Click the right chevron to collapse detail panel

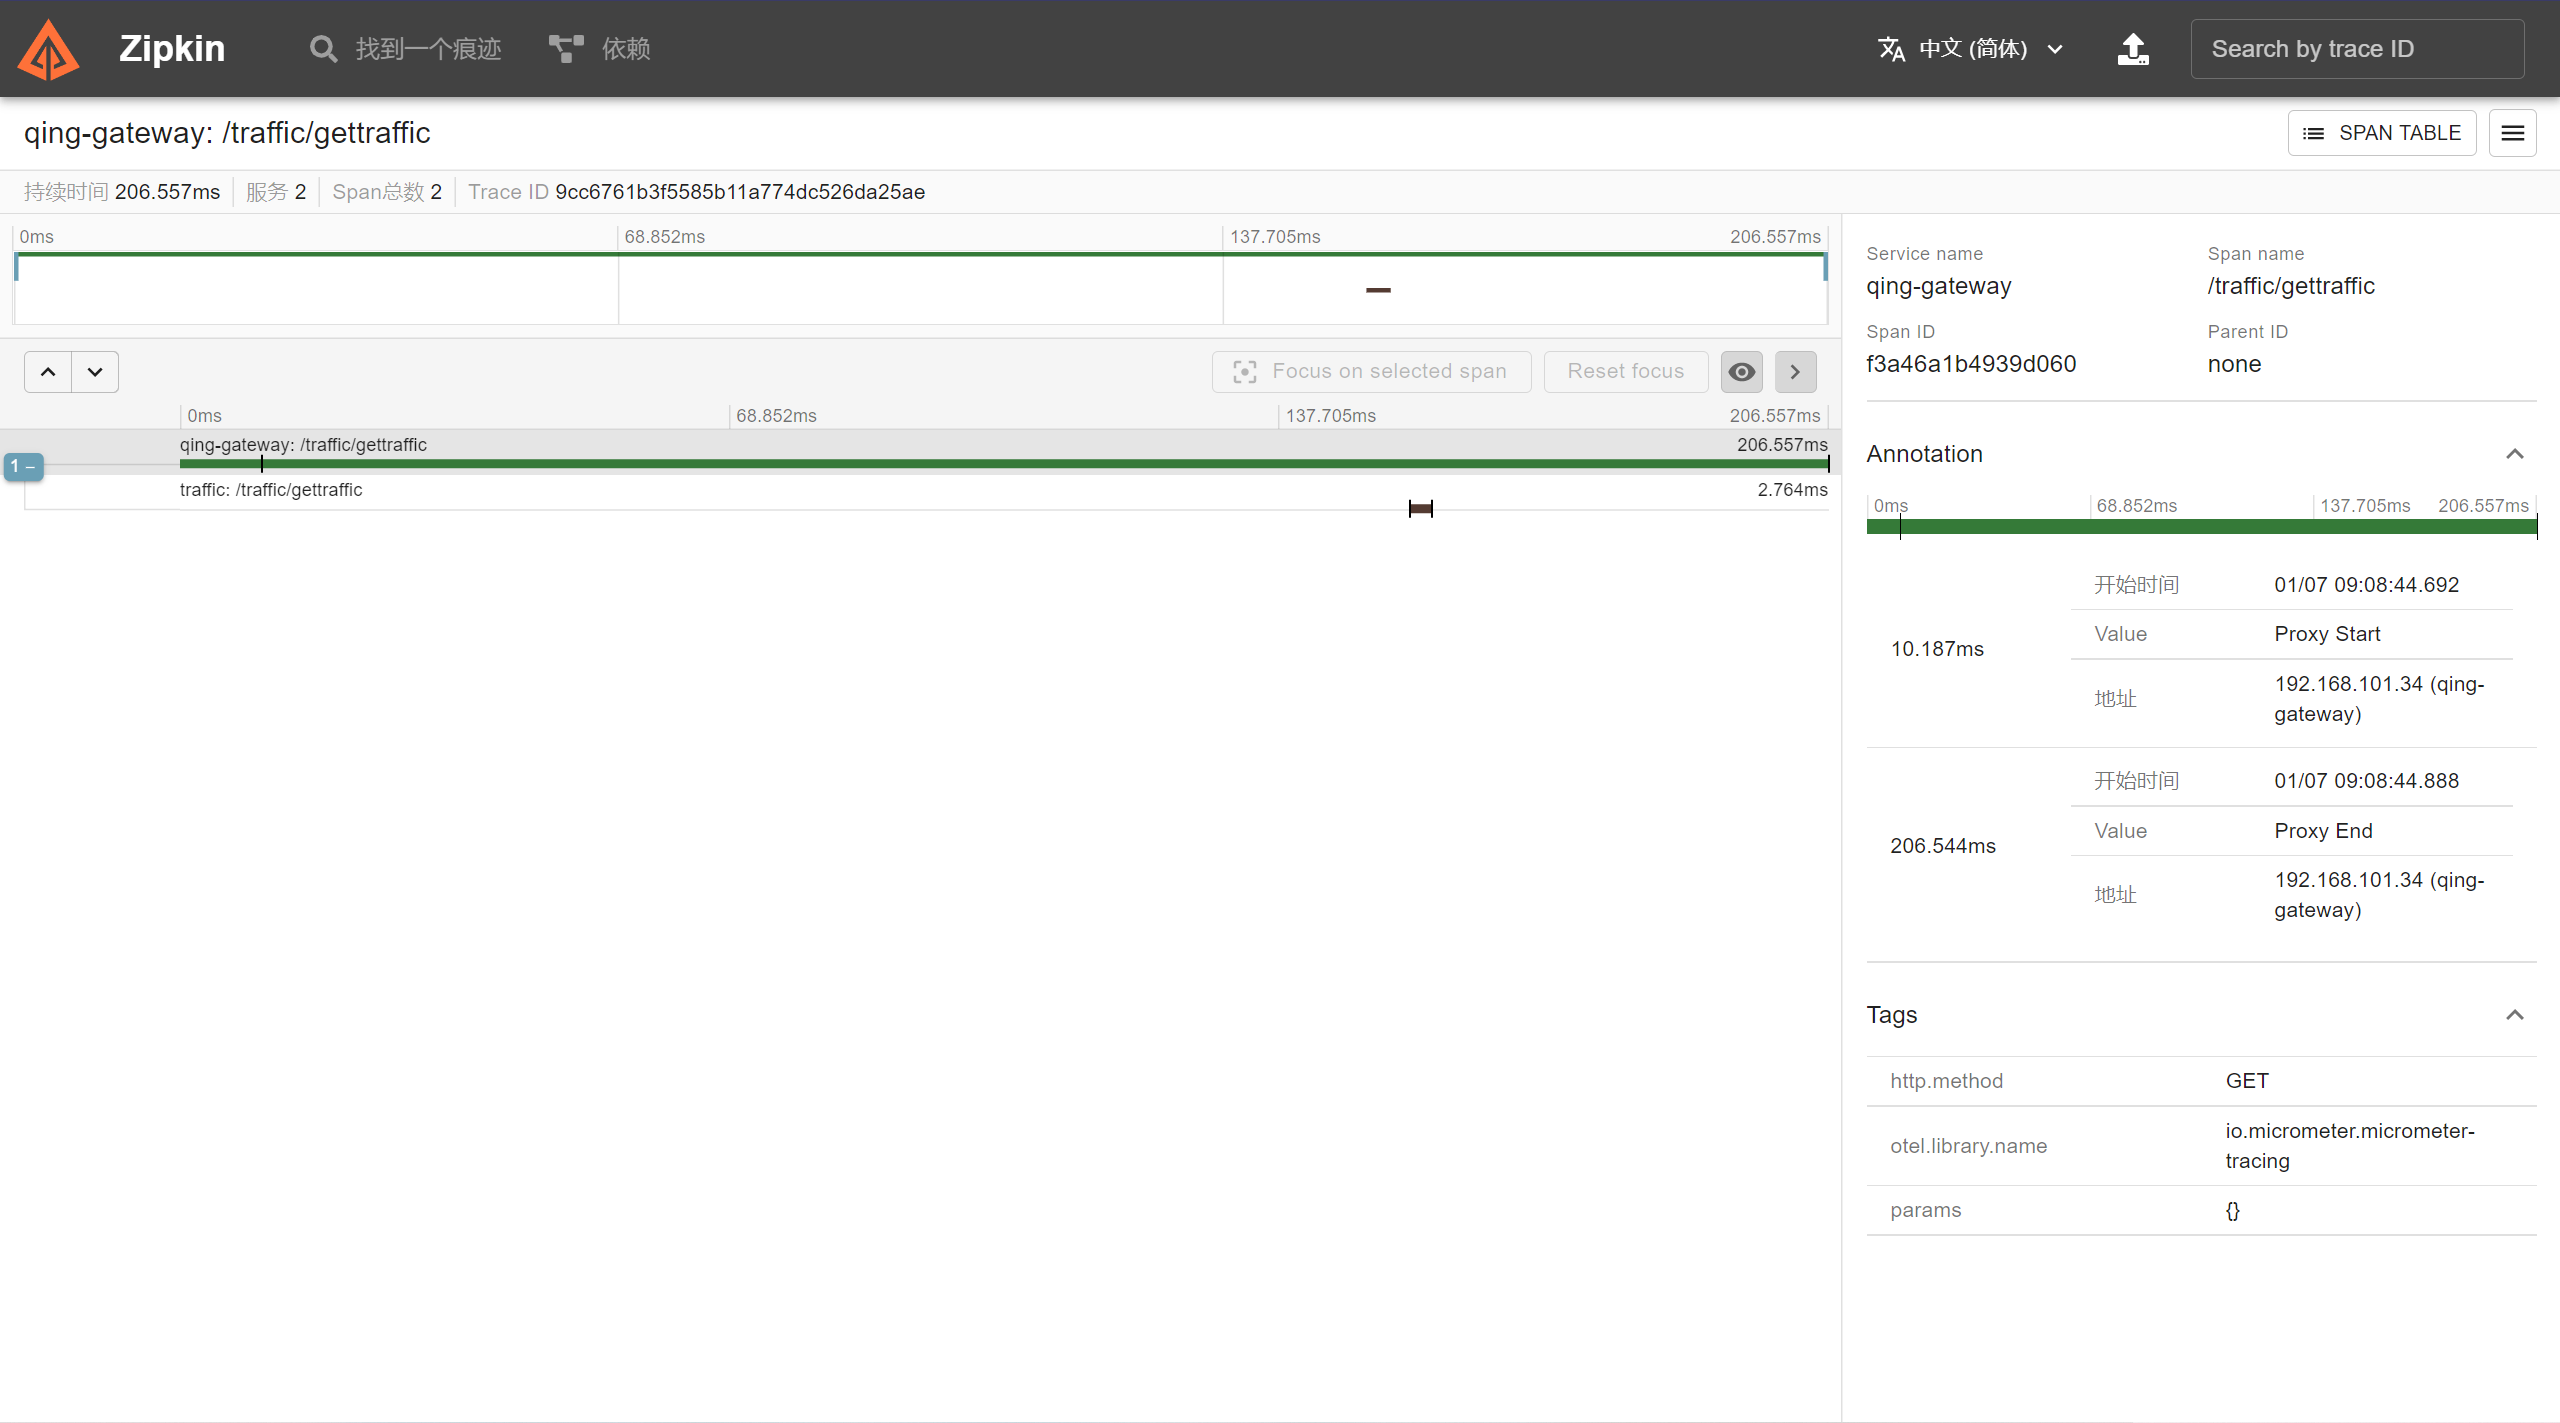click(x=1795, y=372)
